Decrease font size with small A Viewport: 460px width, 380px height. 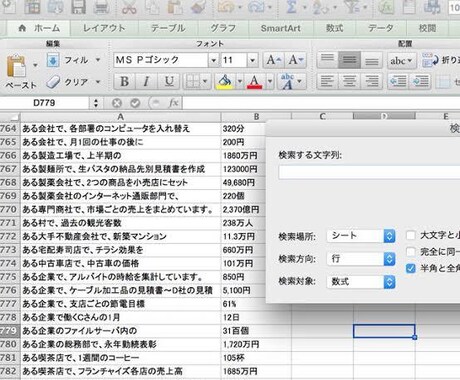[296, 60]
